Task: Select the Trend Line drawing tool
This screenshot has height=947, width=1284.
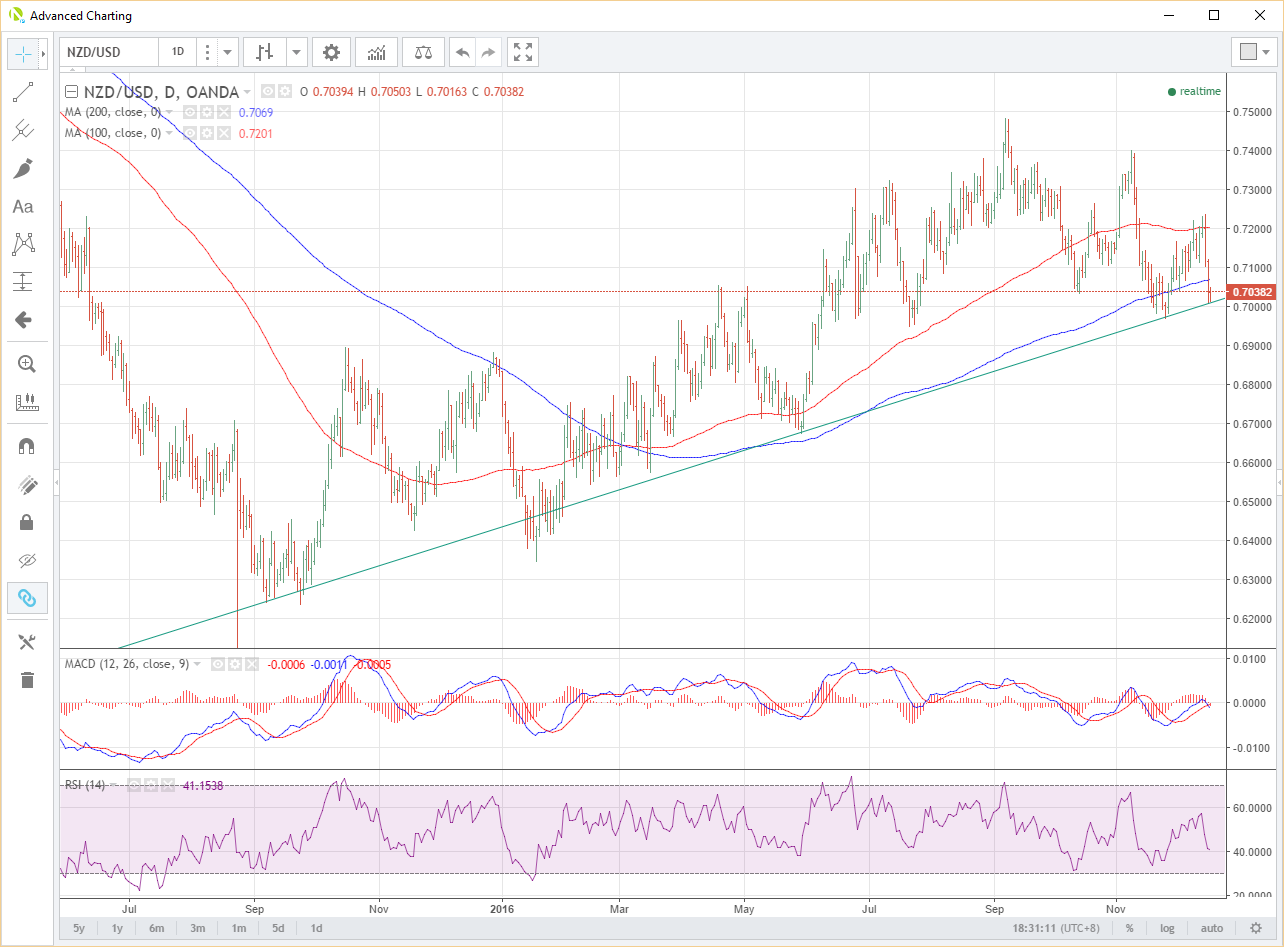Action: coord(23,93)
